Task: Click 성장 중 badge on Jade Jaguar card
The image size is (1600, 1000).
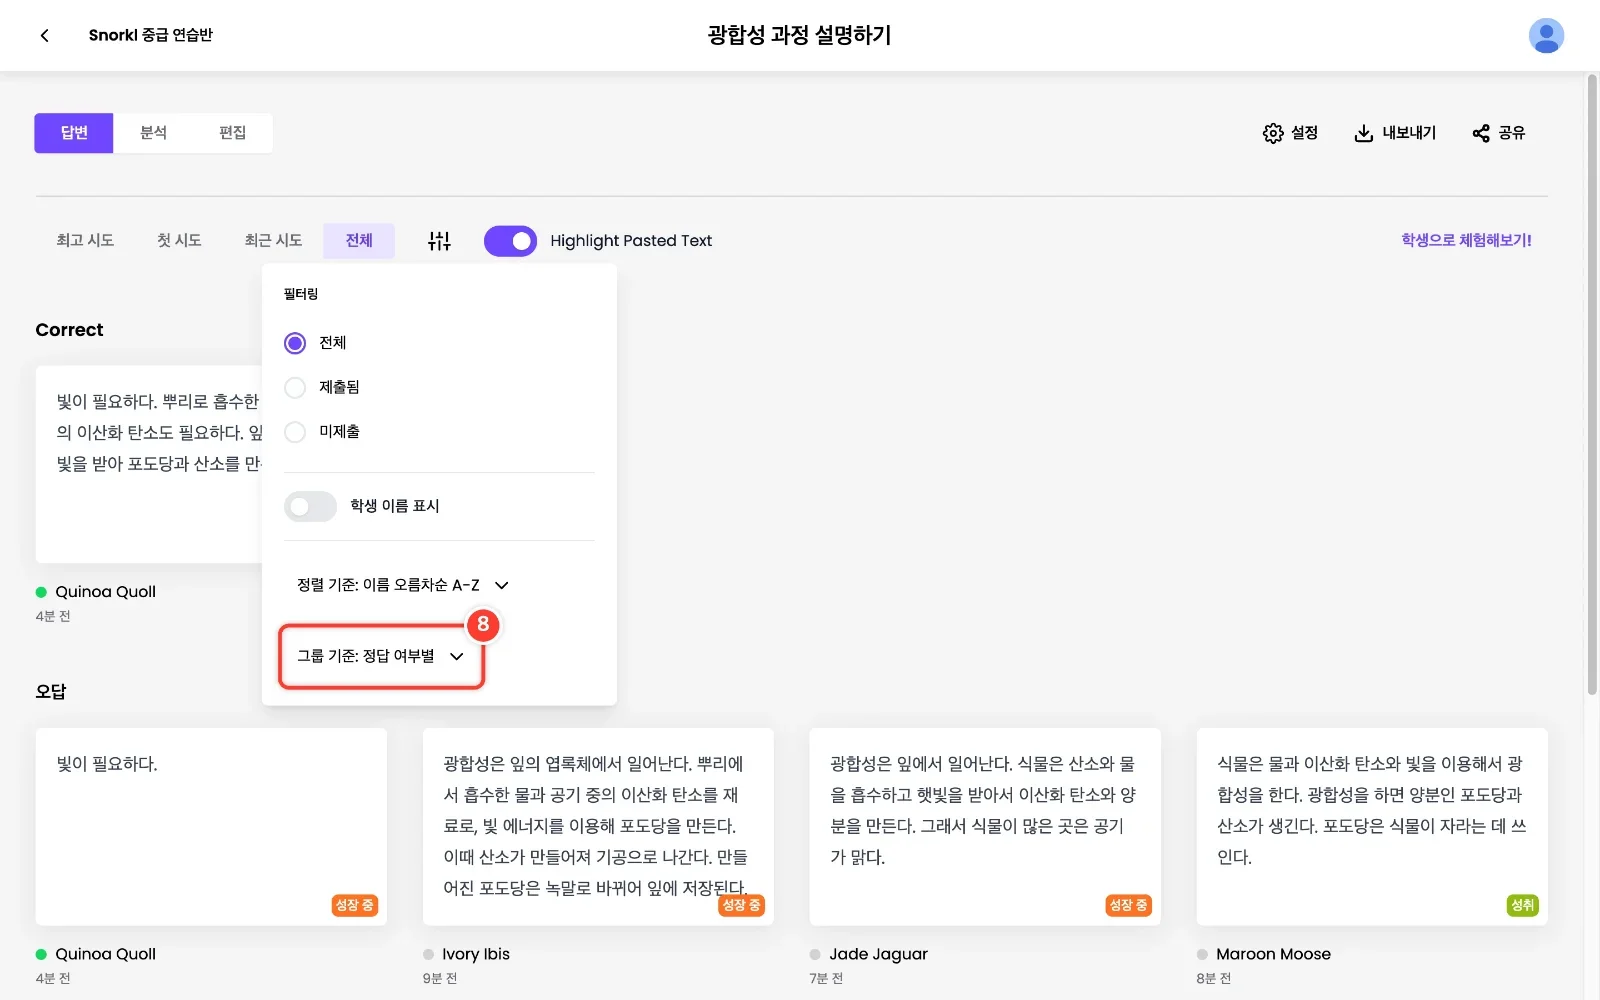Action: click(x=1128, y=905)
